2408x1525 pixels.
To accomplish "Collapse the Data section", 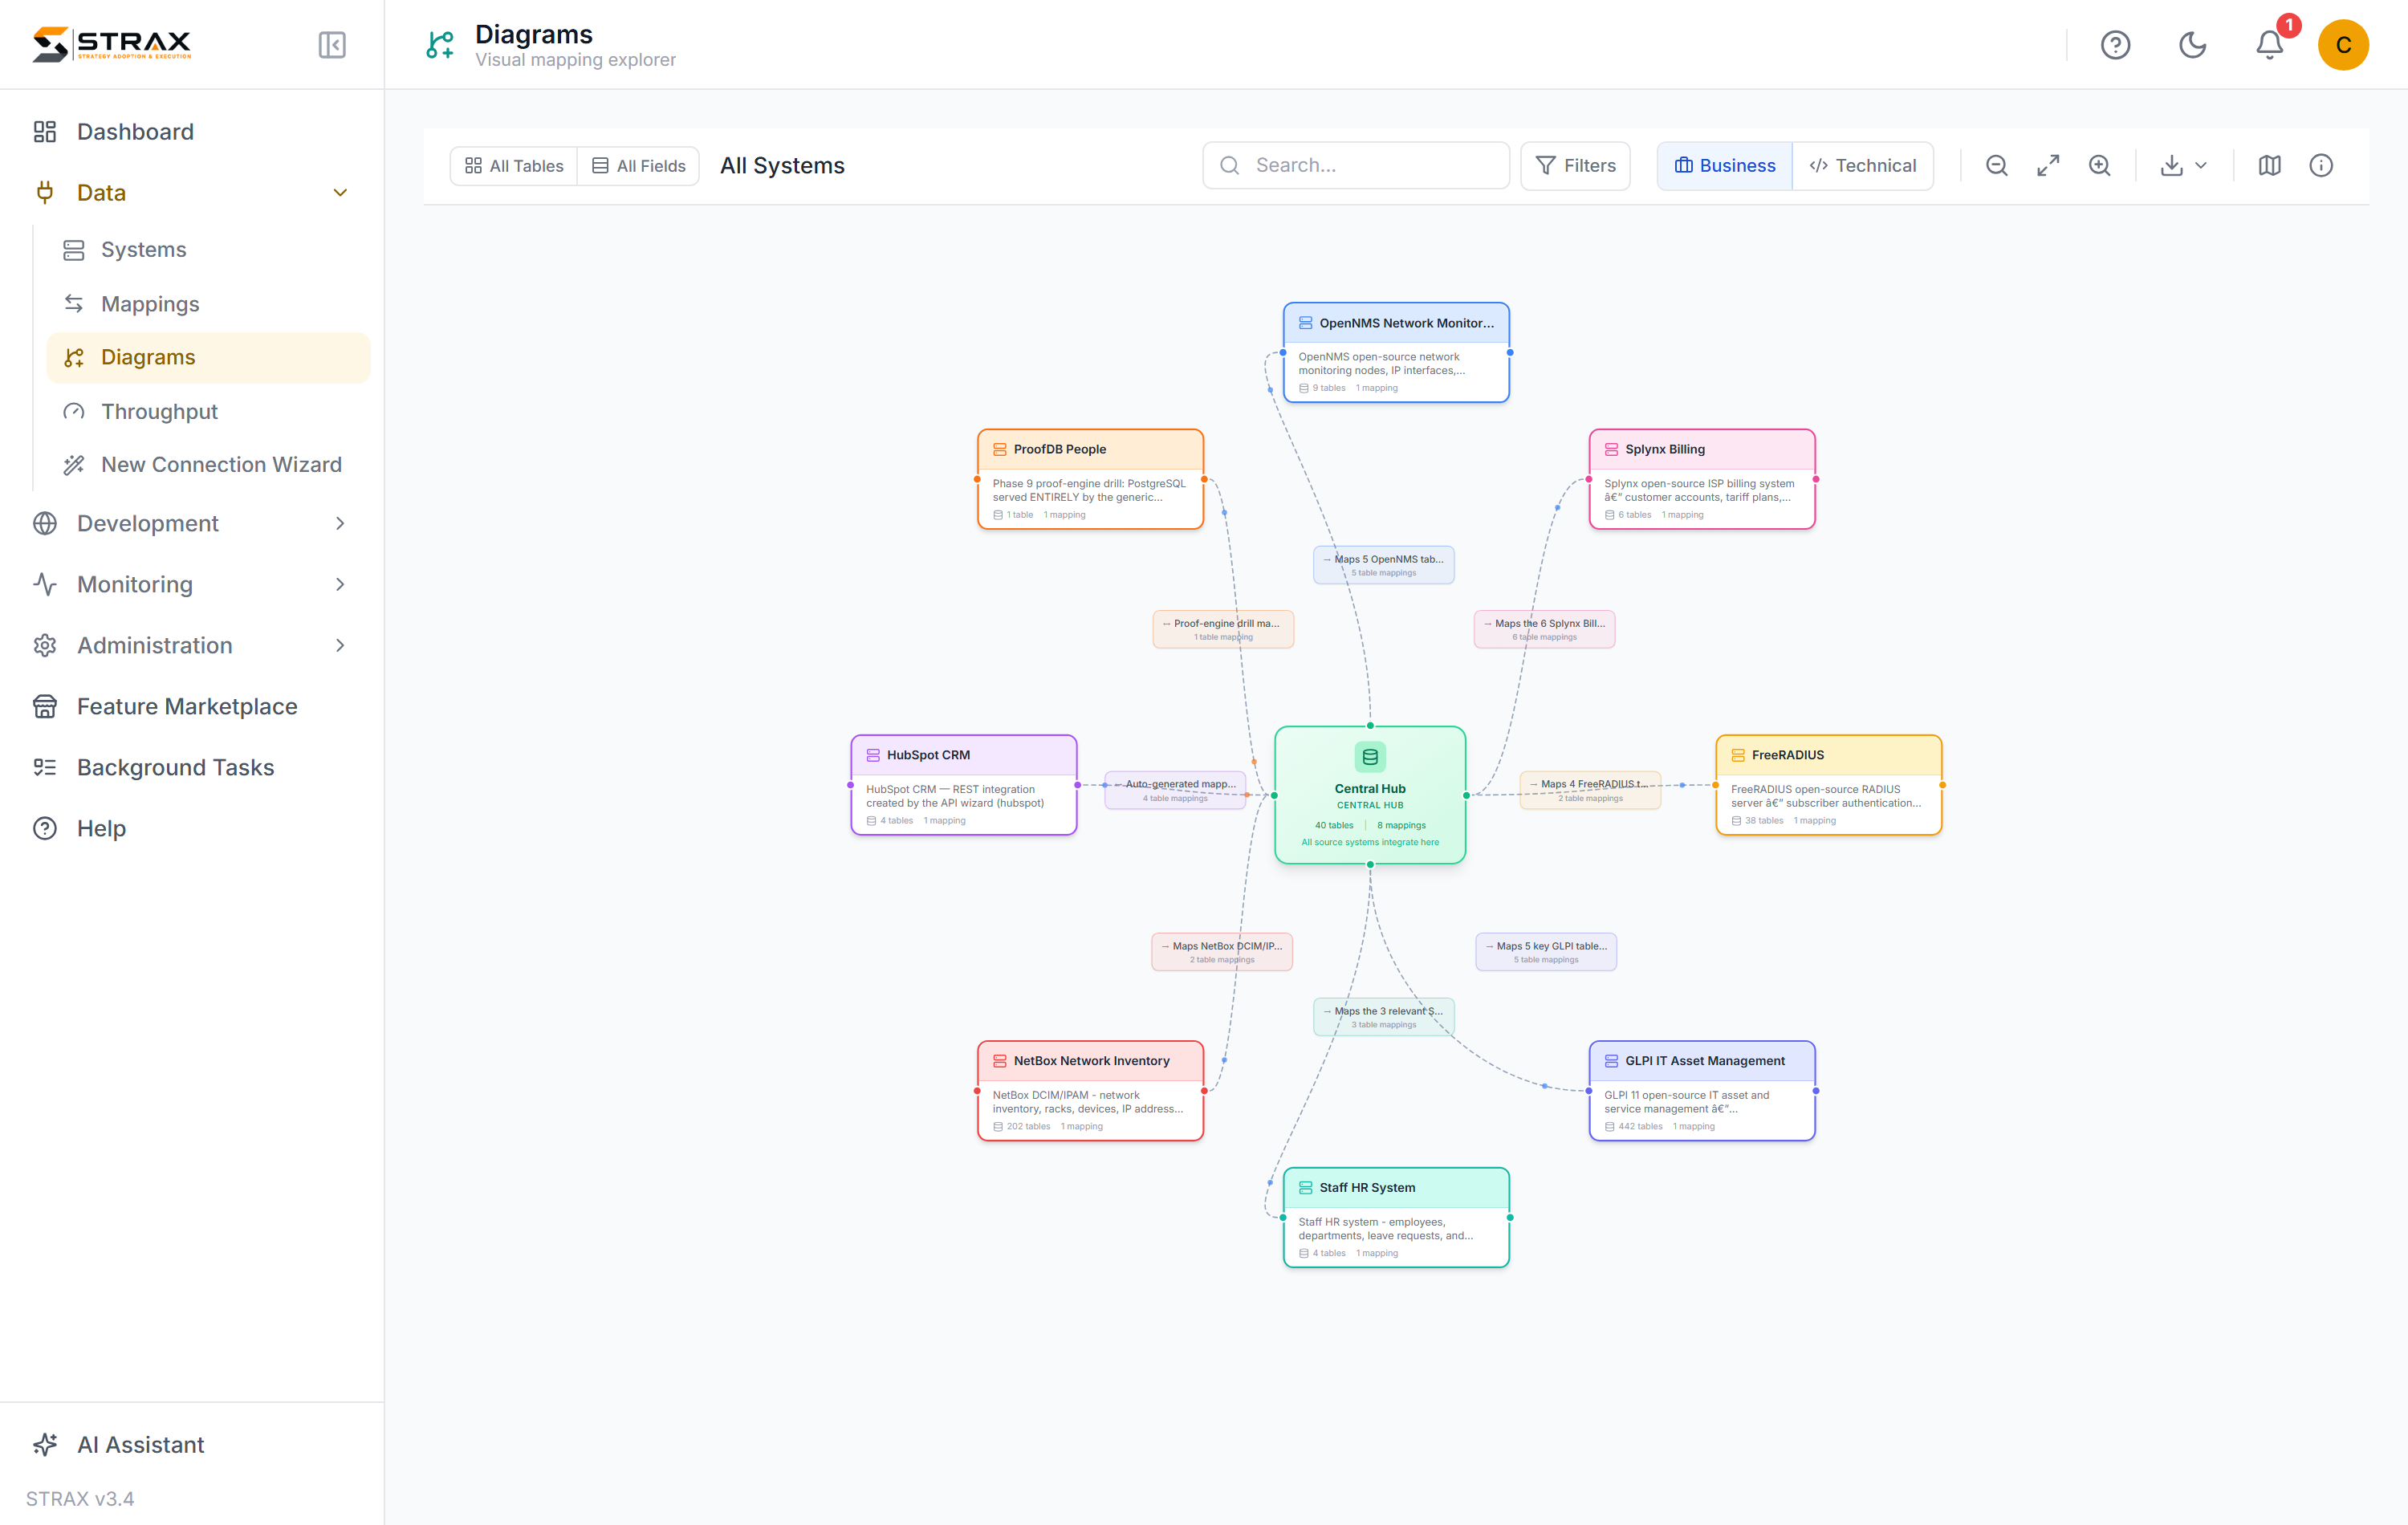I will point(192,193).
